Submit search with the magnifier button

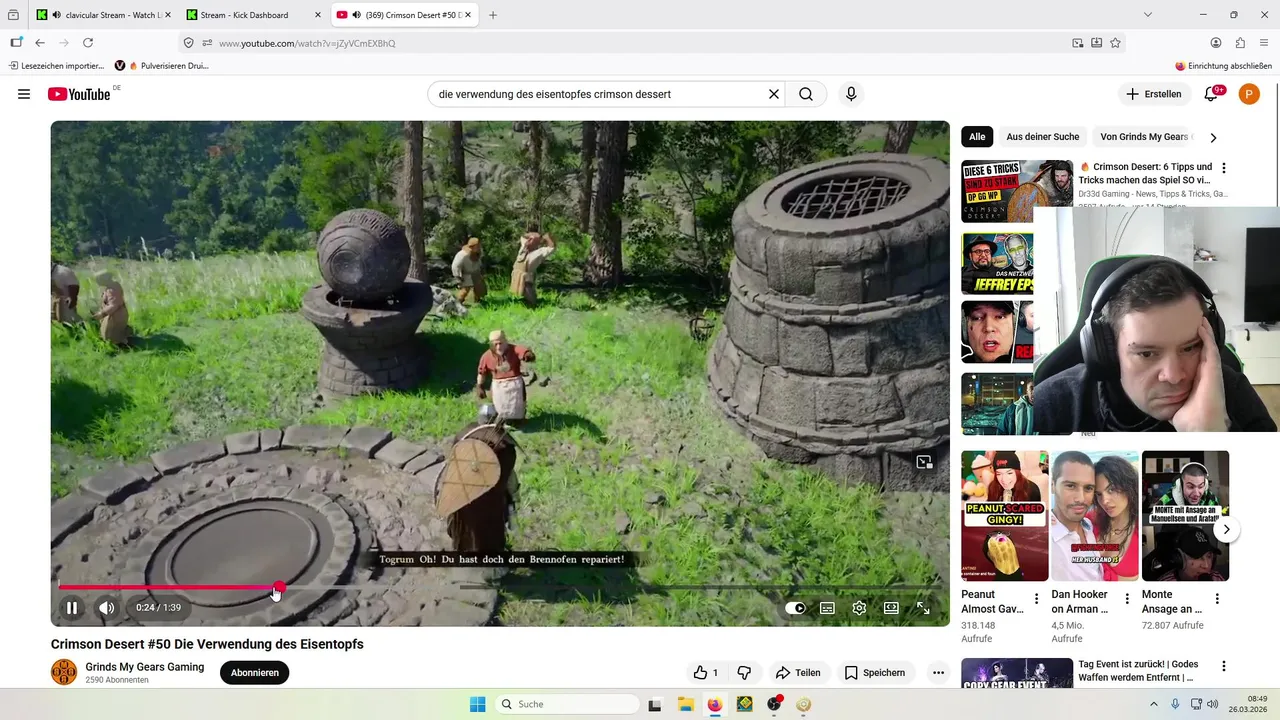tap(806, 94)
